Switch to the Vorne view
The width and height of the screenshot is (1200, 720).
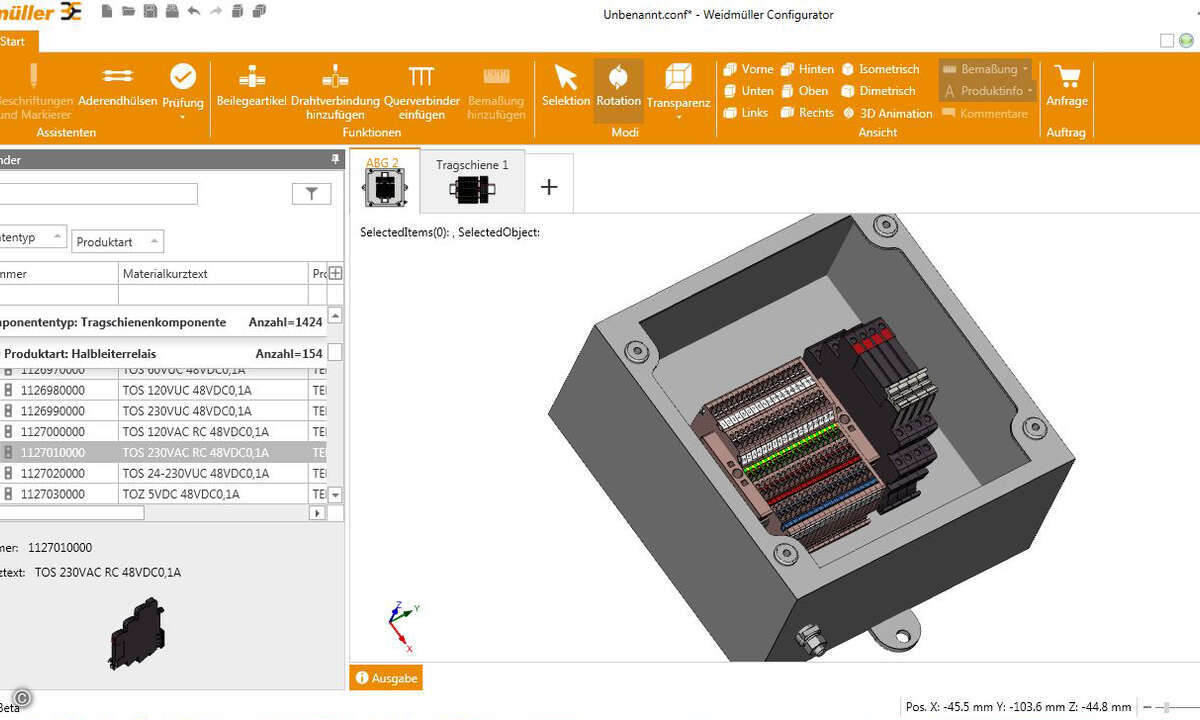point(748,69)
